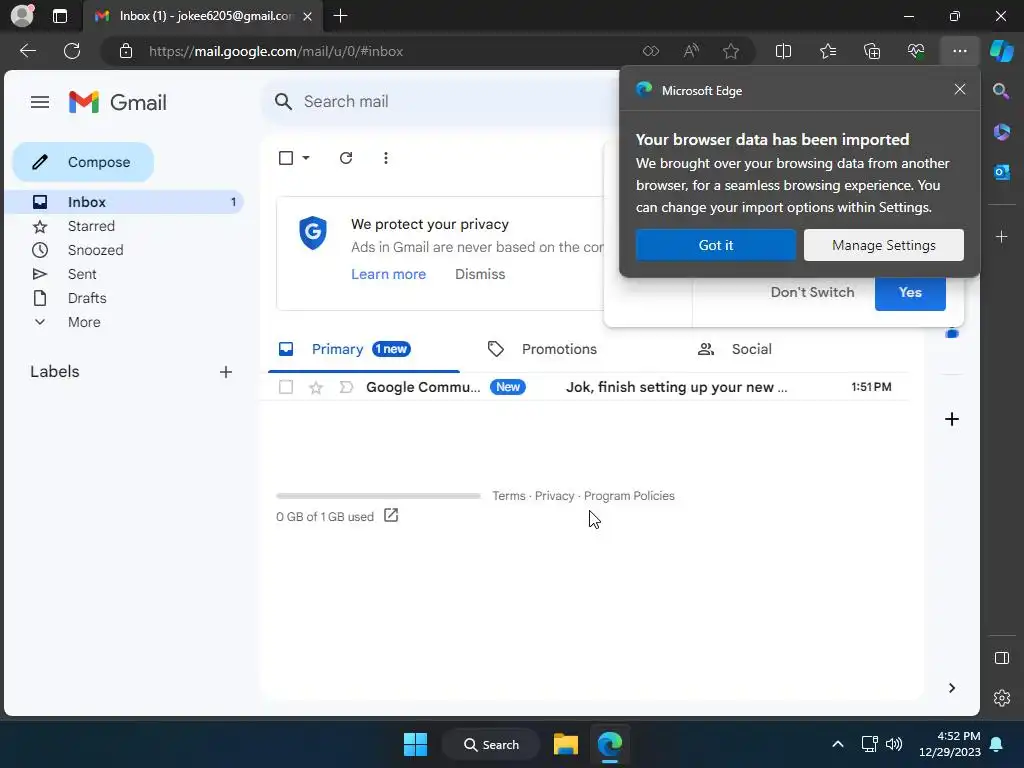Open Gmail main menu hamburger icon
Screen dimensions: 1024x768
pyautogui.click(x=40, y=102)
